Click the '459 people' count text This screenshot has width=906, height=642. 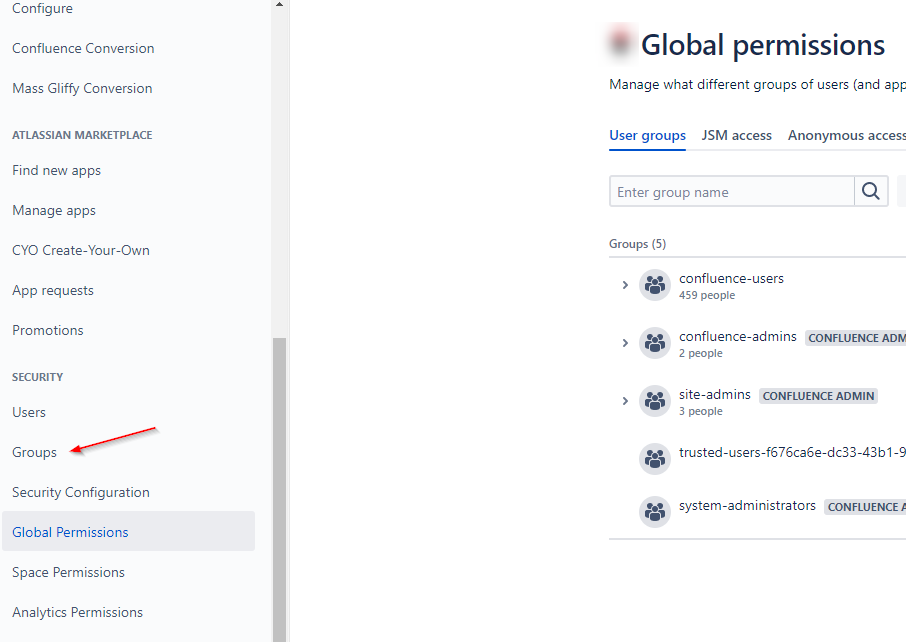(x=707, y=295)
